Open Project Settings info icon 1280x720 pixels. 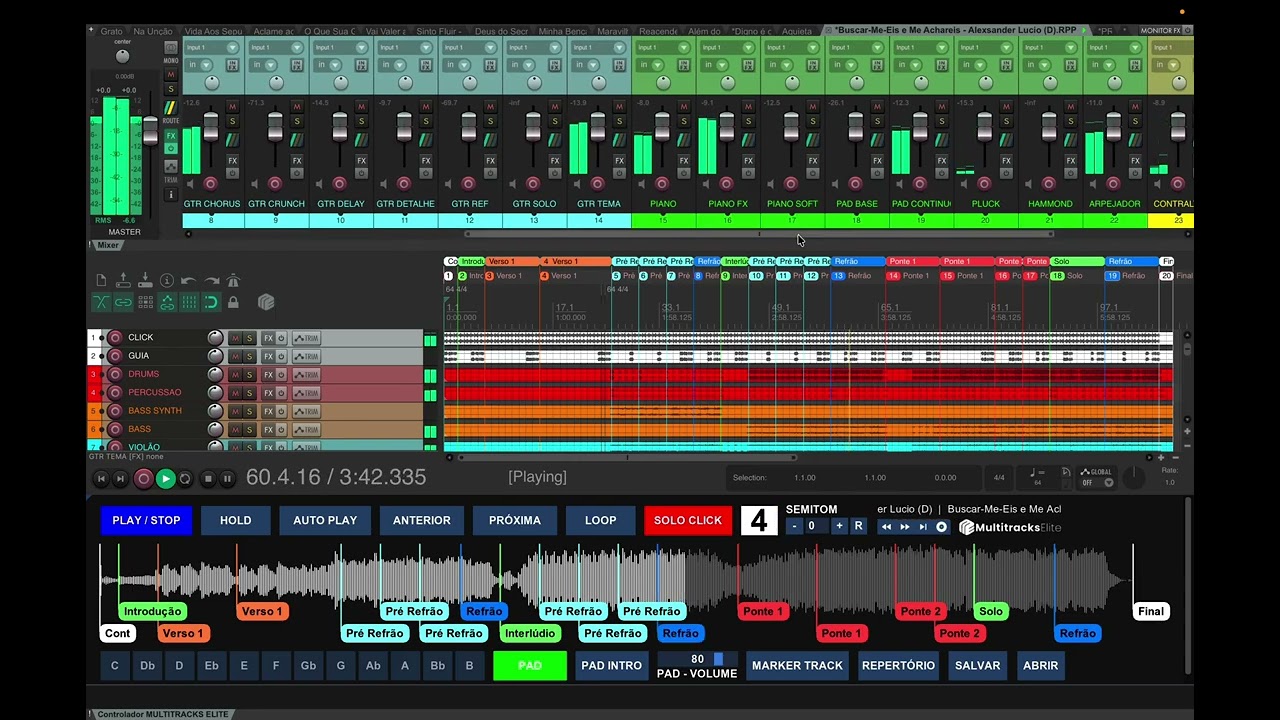(x=167, y=281)
